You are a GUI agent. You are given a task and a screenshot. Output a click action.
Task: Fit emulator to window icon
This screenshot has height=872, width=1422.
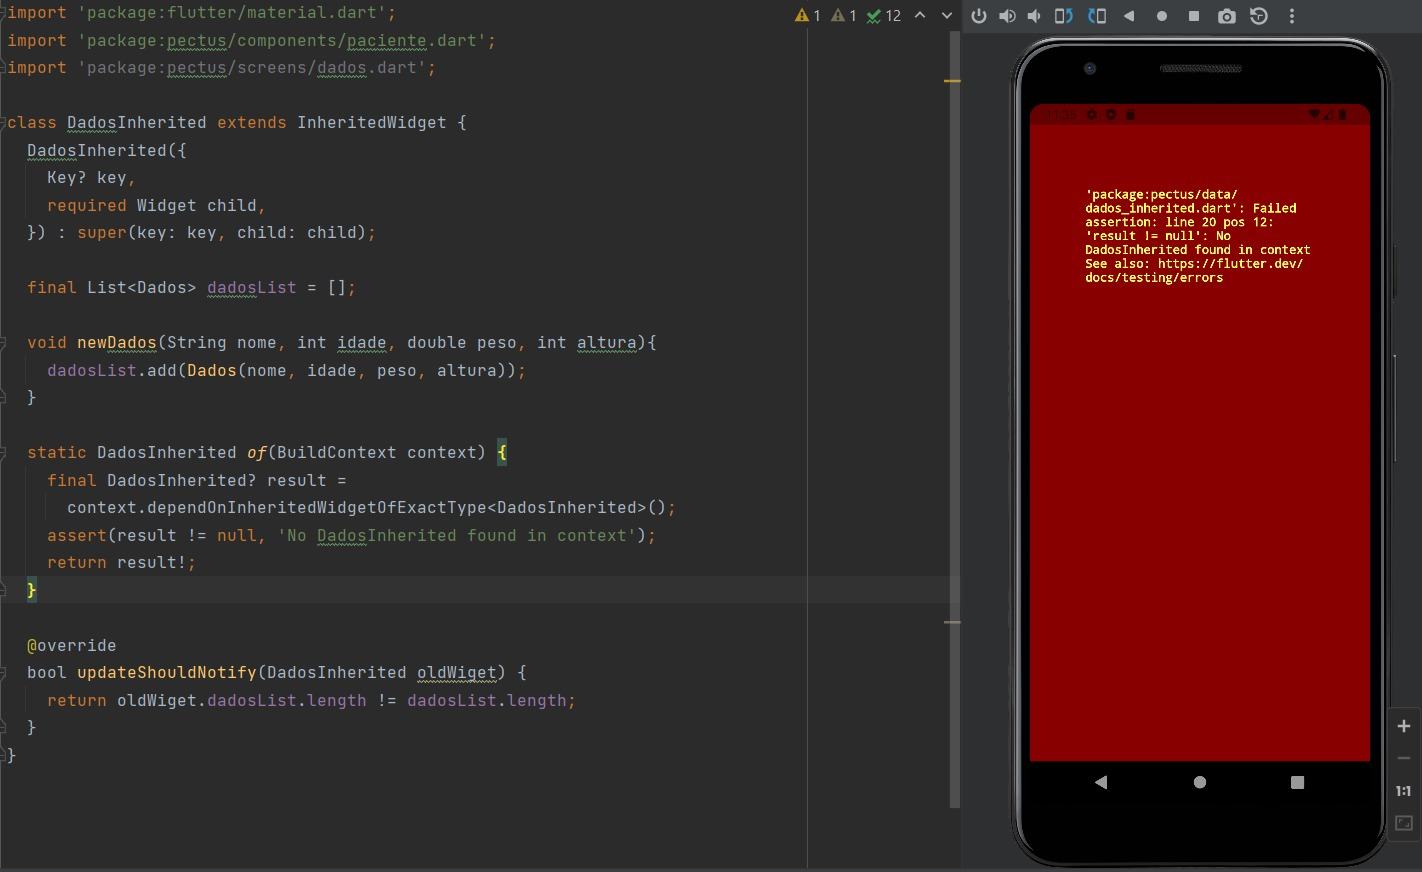click(x=1404, y=823)
